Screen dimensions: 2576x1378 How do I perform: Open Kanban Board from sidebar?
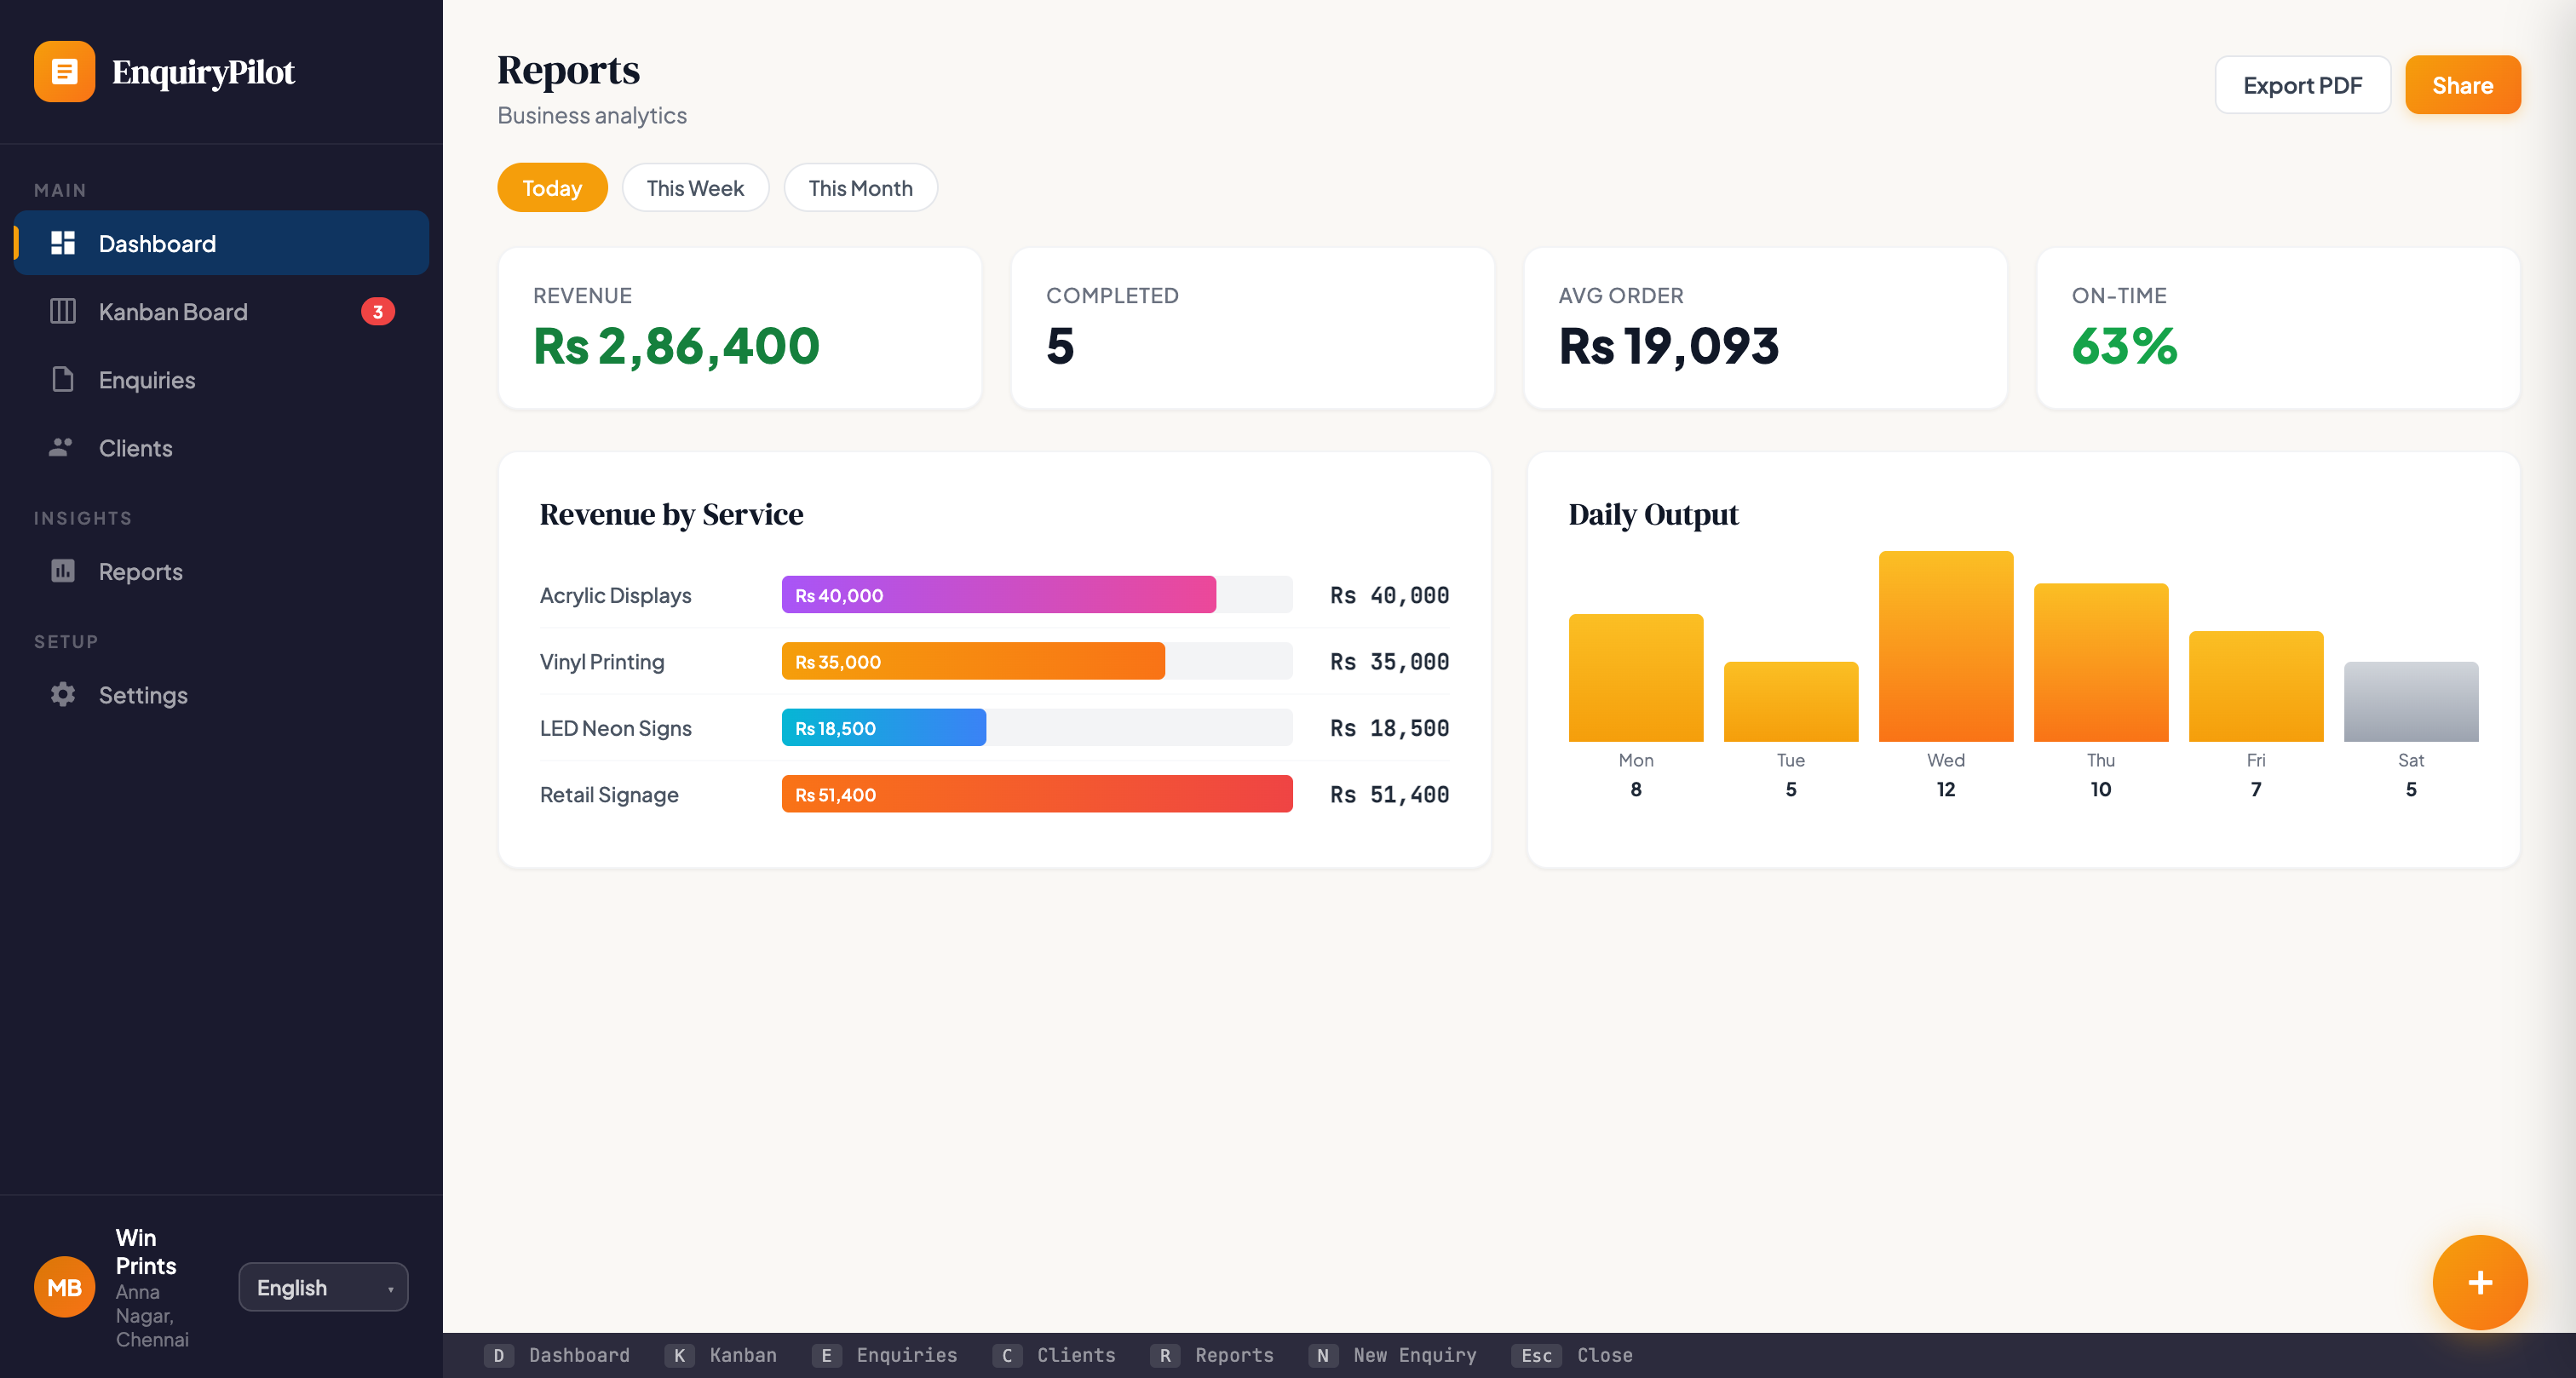[172, 311]
